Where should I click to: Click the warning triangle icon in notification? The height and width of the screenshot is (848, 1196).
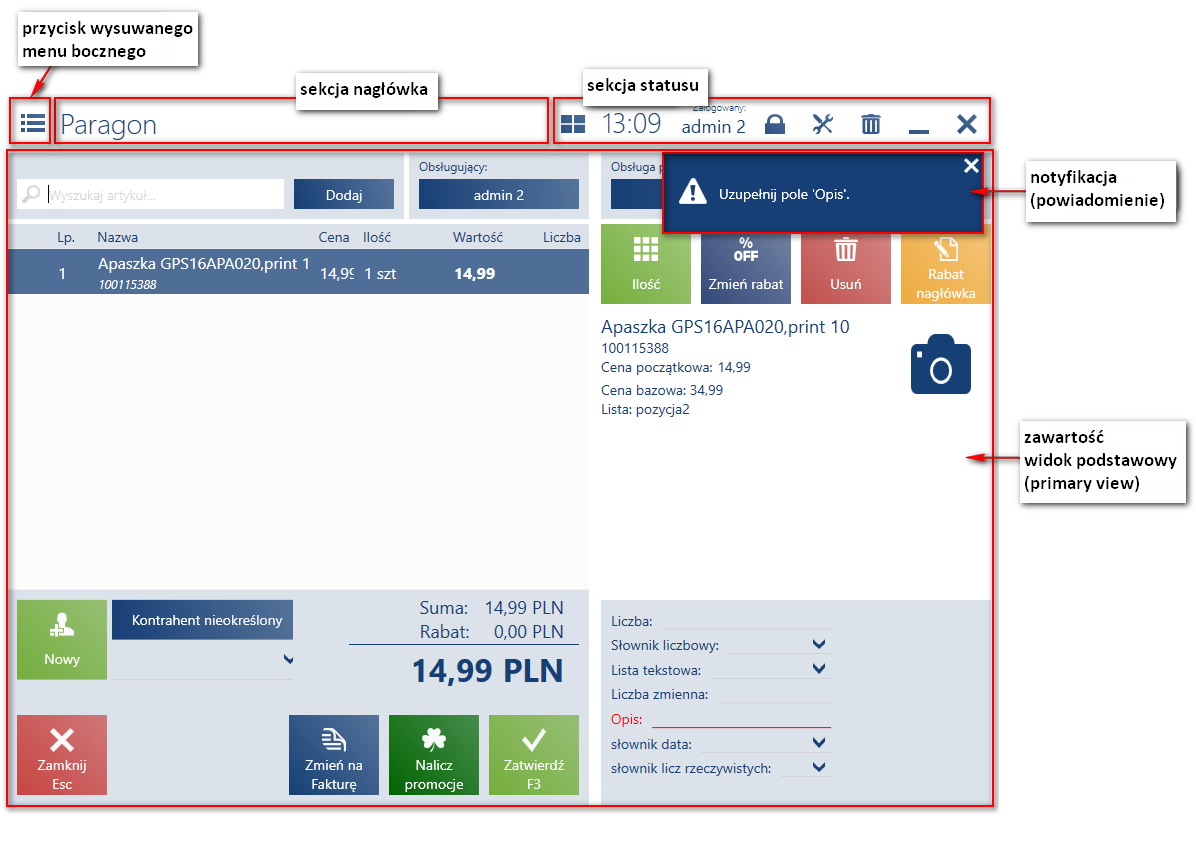click(693, 191)
